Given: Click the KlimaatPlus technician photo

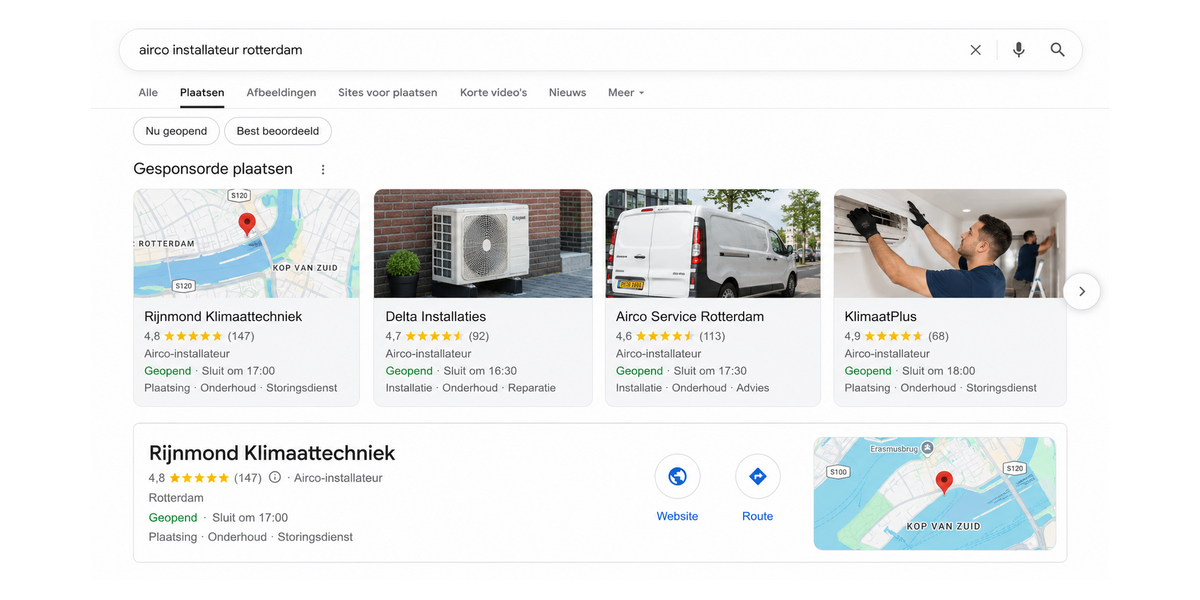Looking at the screenshot, I should tap(950, 243).
